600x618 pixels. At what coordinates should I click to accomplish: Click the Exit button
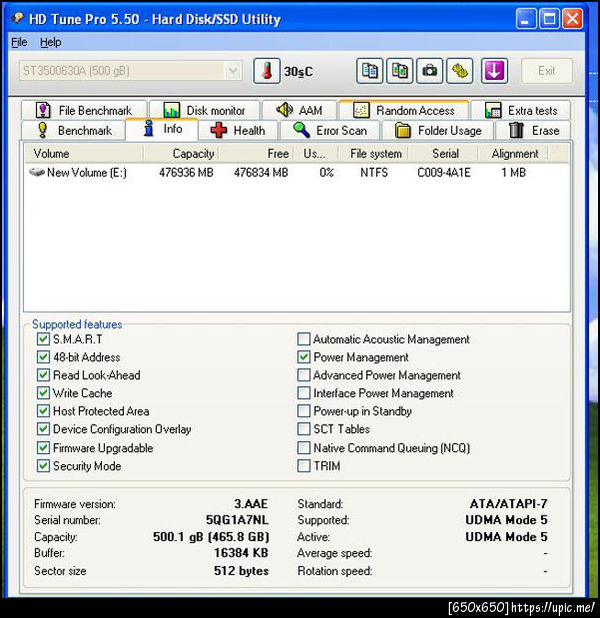[547, 71]
